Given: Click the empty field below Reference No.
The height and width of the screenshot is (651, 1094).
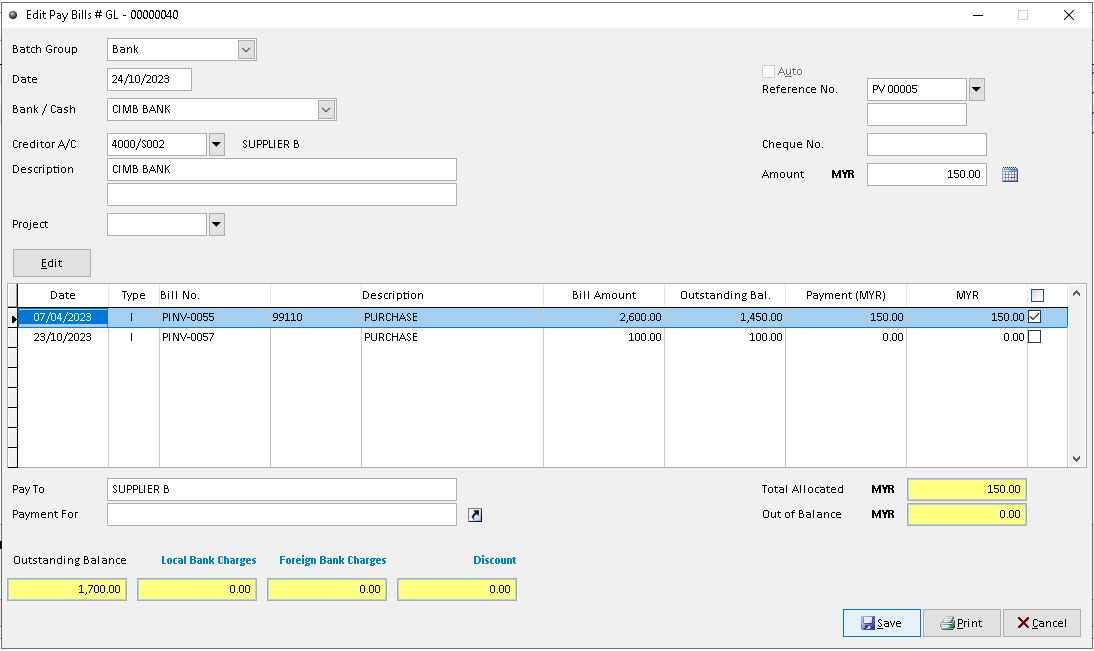Looking at the screenshot, I should pyautogui.click(x=917, y=114).
